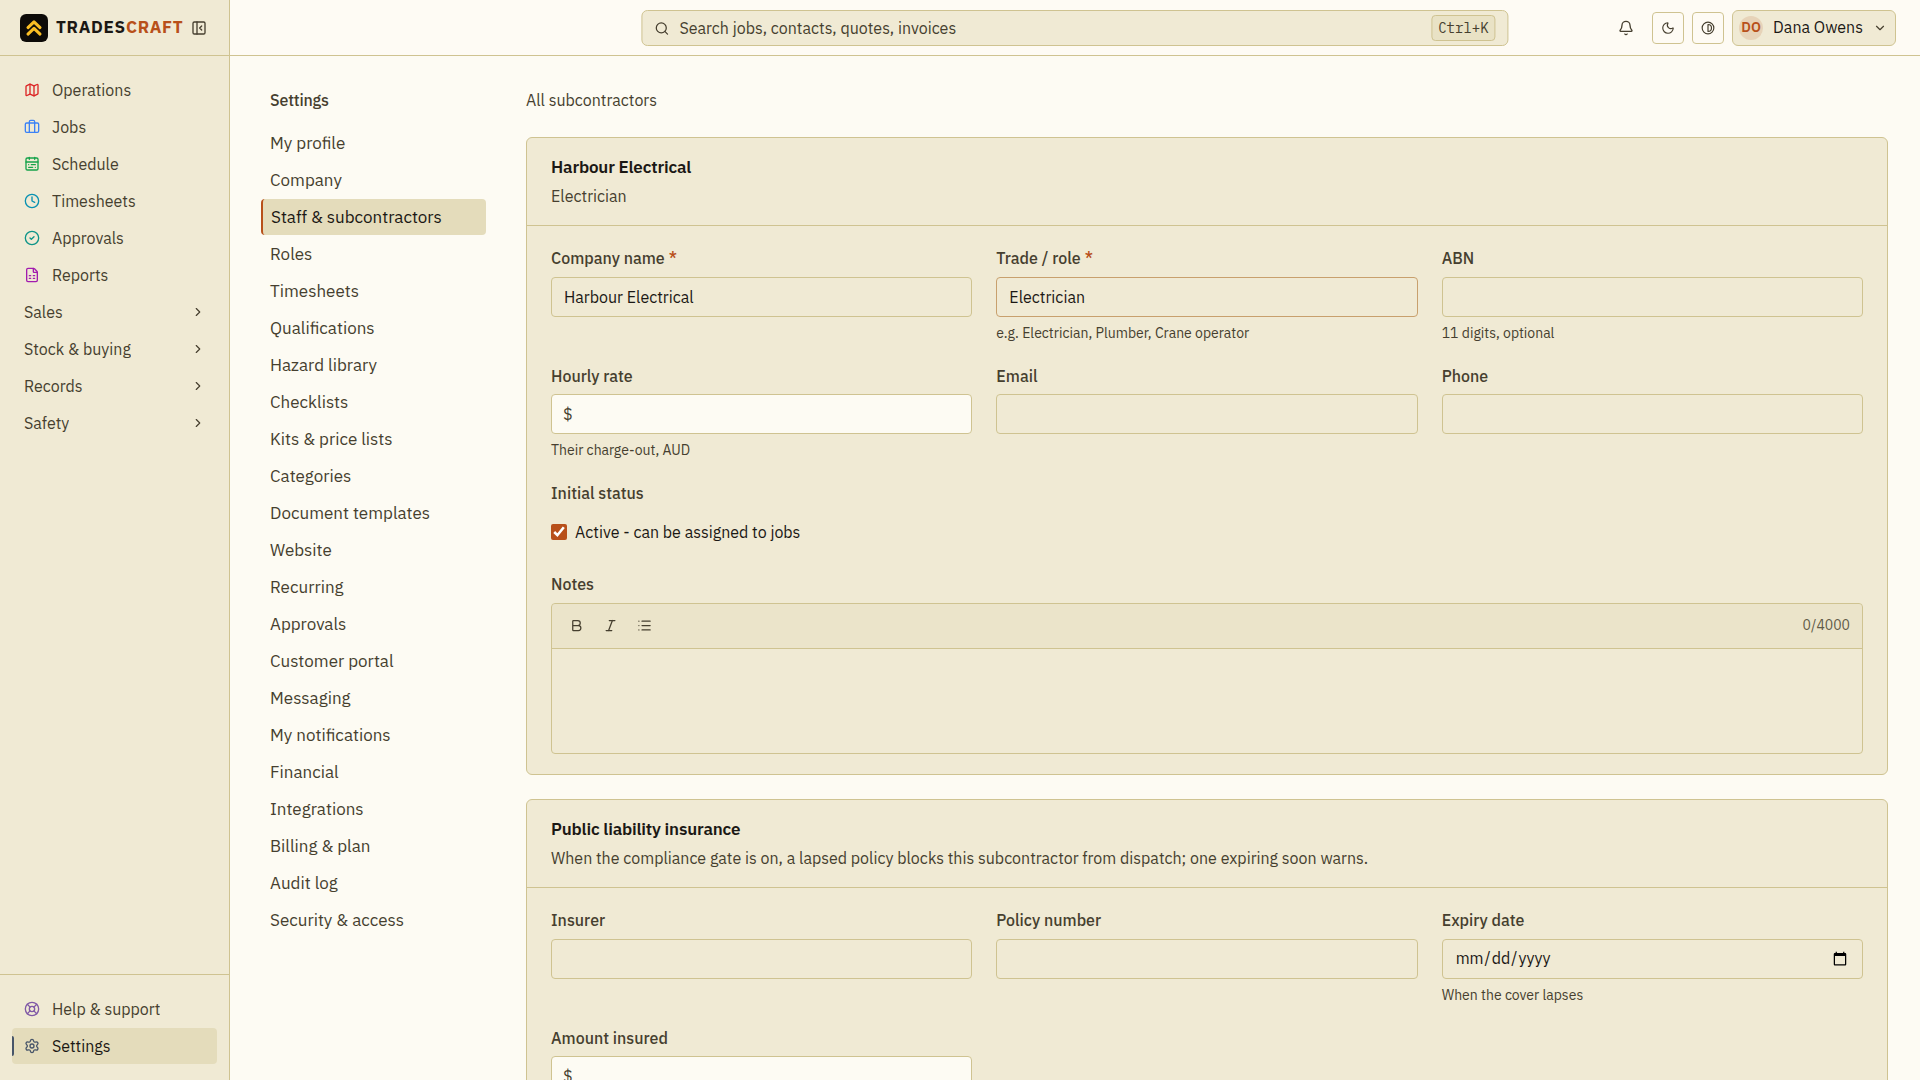Click the search magnifier icon
Image resolution: width=1920 pixels, height=1080 pixels.
(662, 29)
